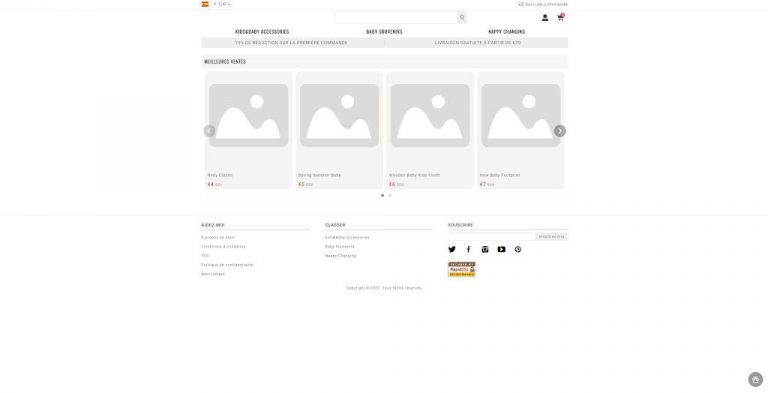The width and height of the screenshot is (768, 393).
Task: Click the search text field
Action: [396, 18]
